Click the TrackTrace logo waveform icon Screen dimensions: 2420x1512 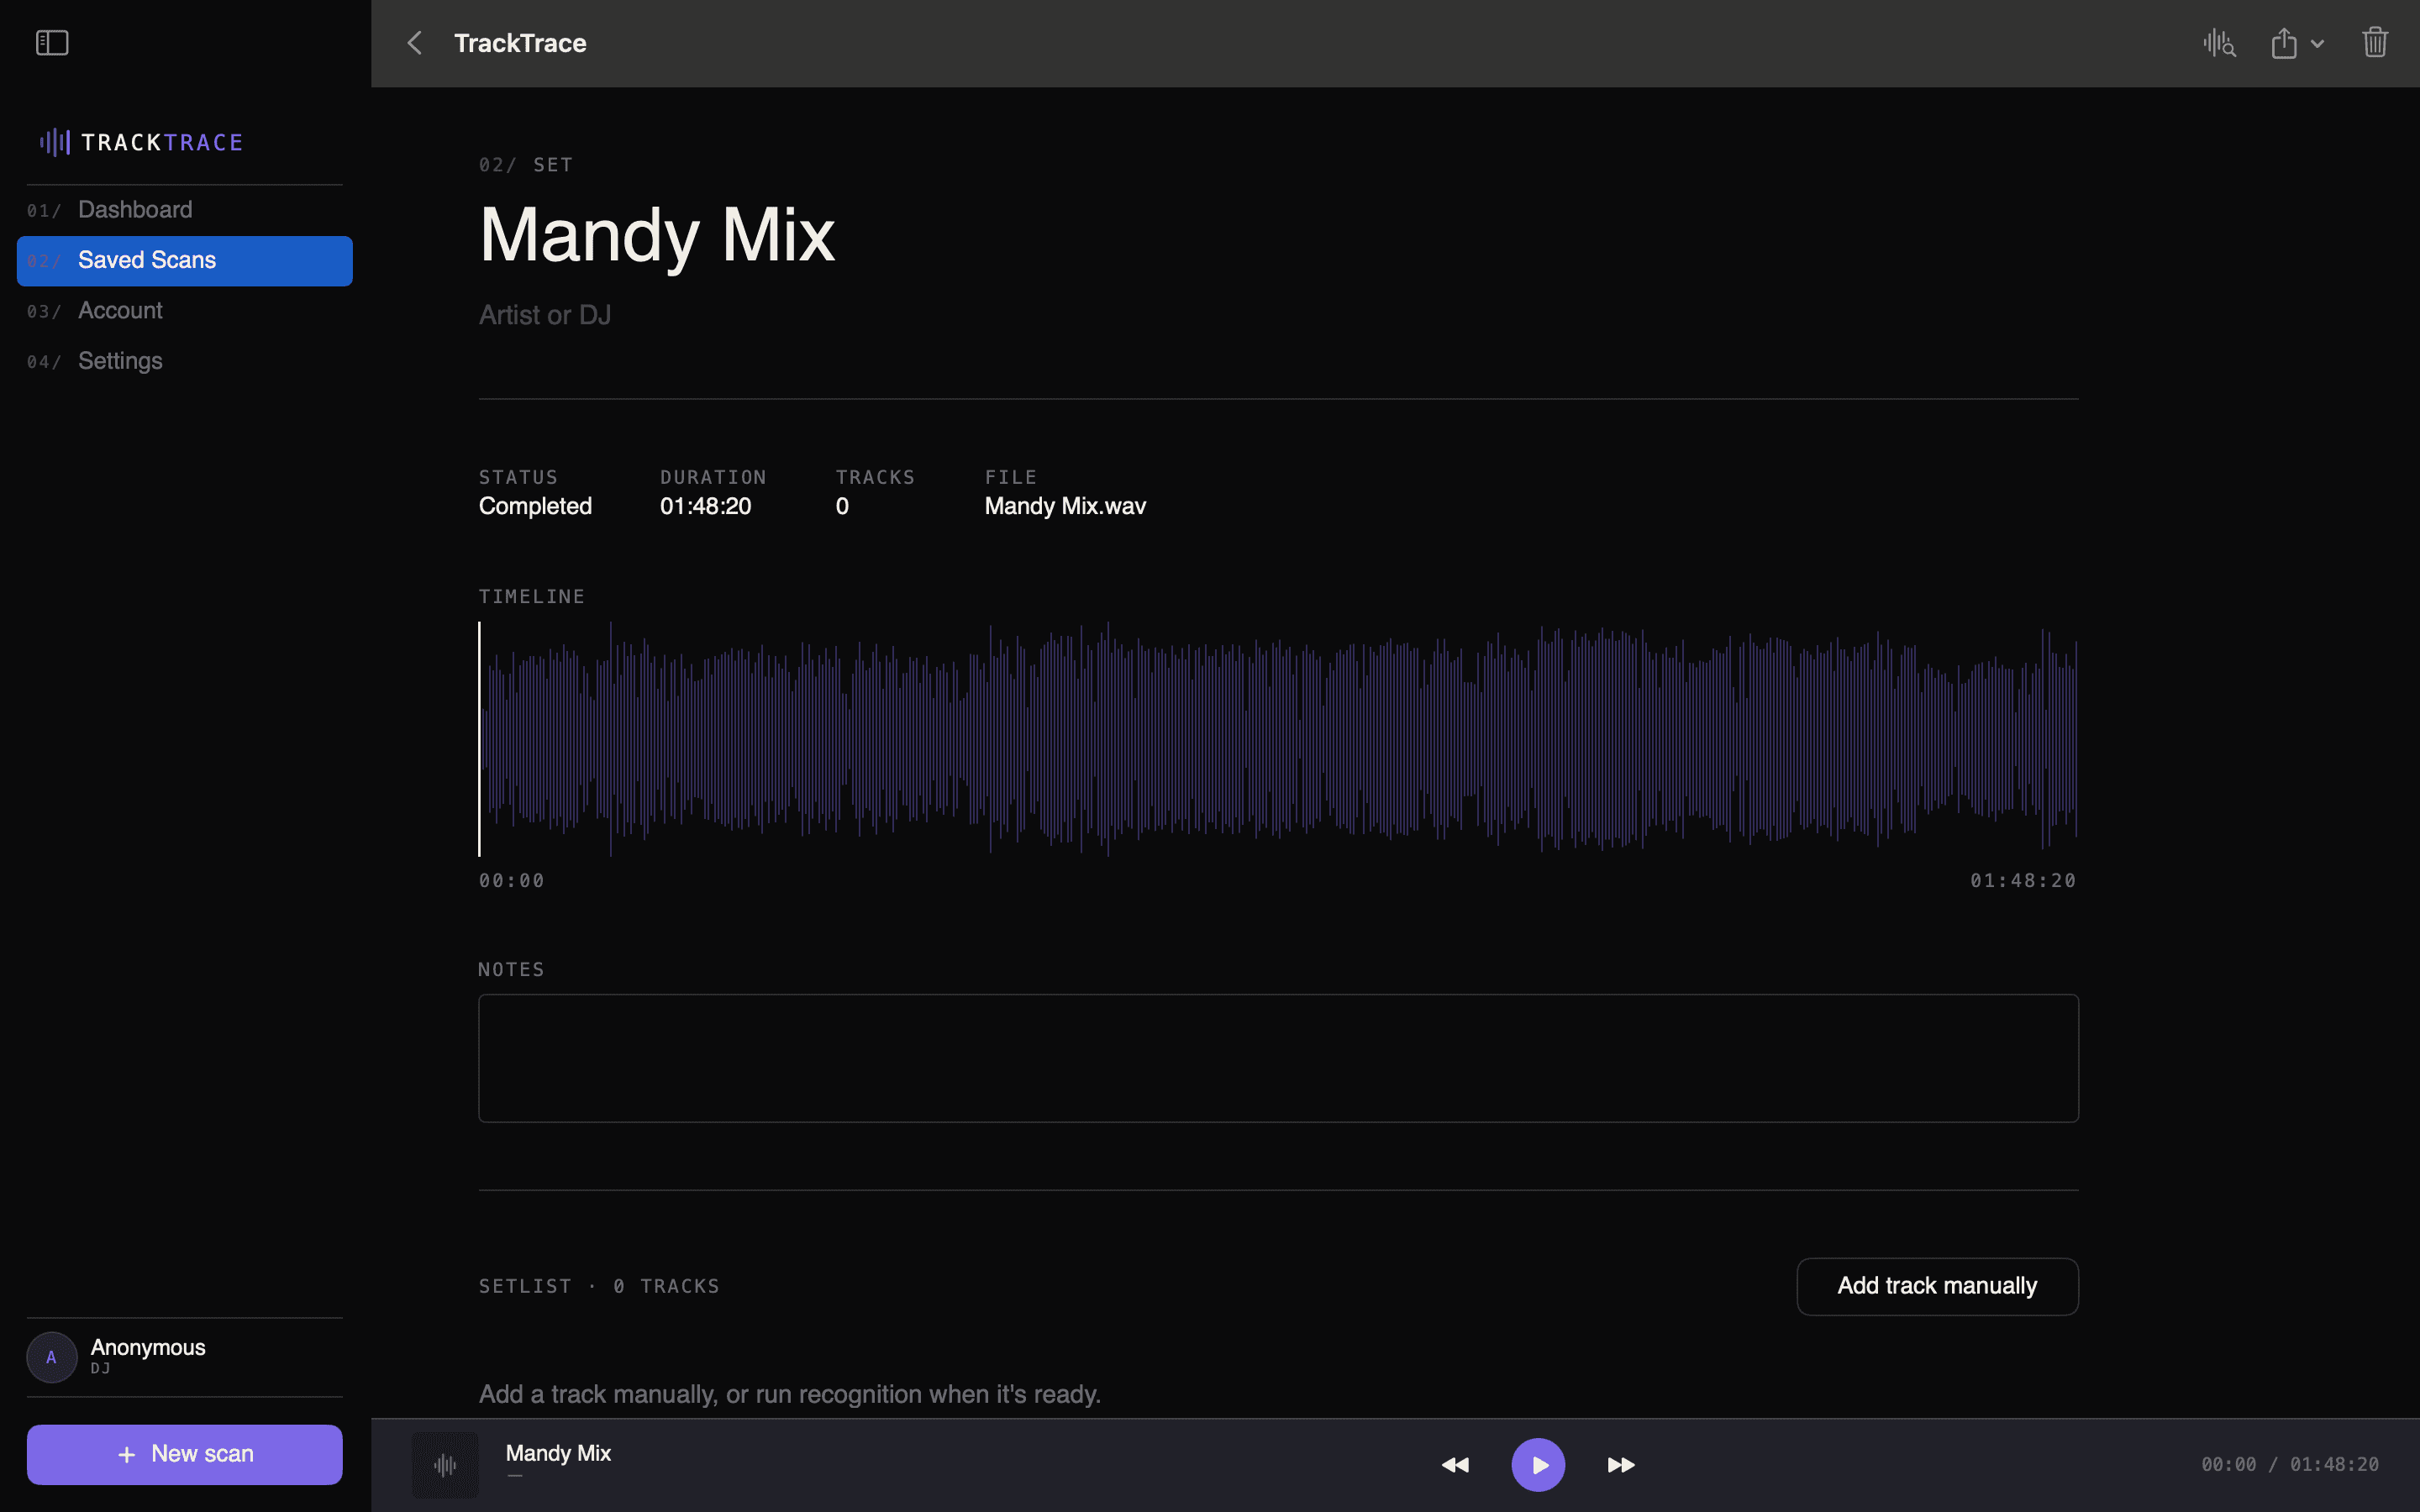(54, 142)
